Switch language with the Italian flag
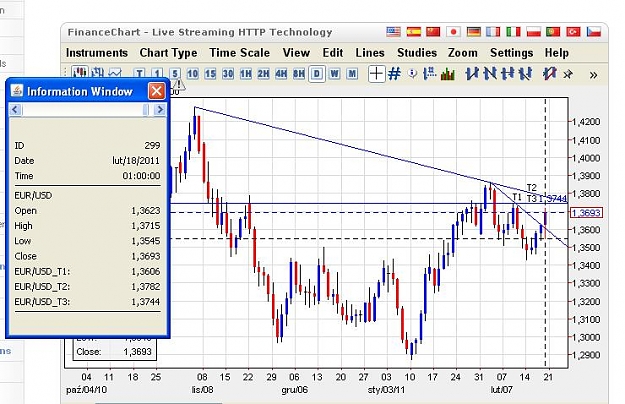 [x=513, y=32]
